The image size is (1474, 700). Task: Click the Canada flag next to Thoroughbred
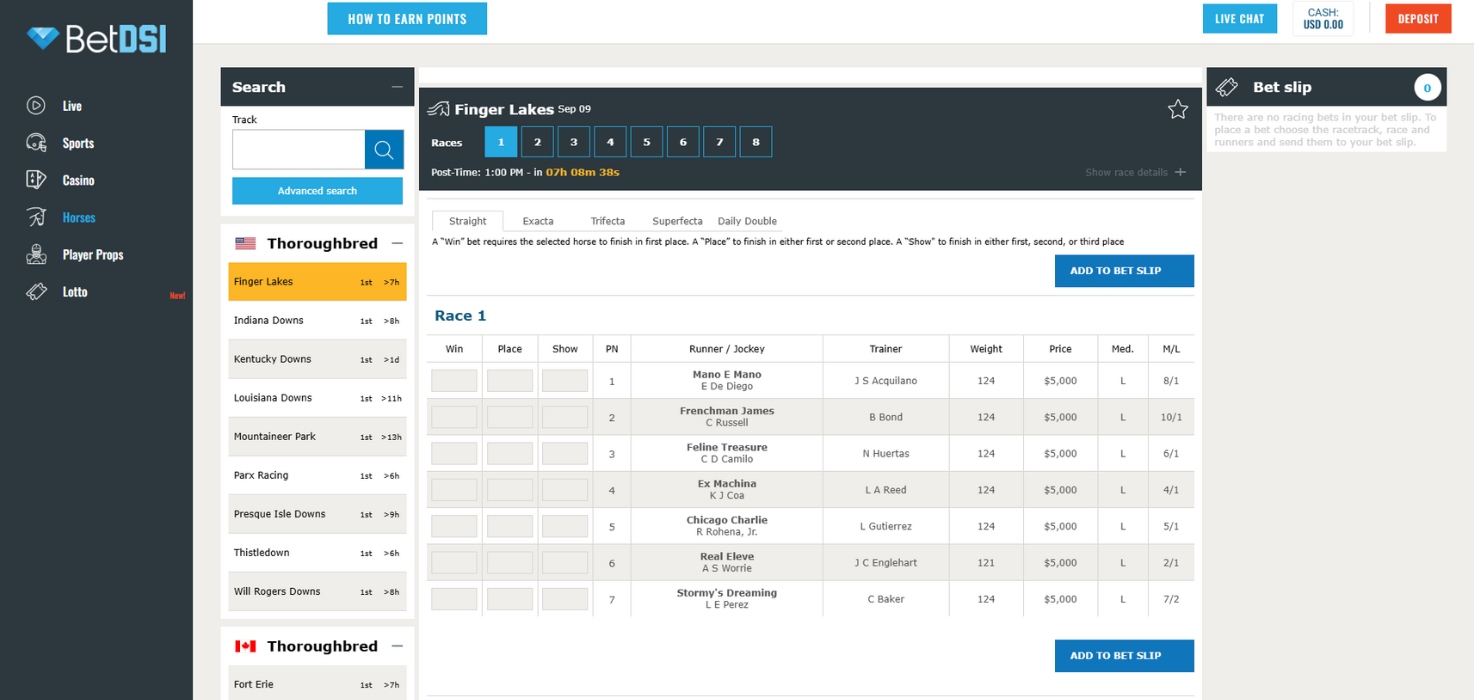[x=245, y=646]
